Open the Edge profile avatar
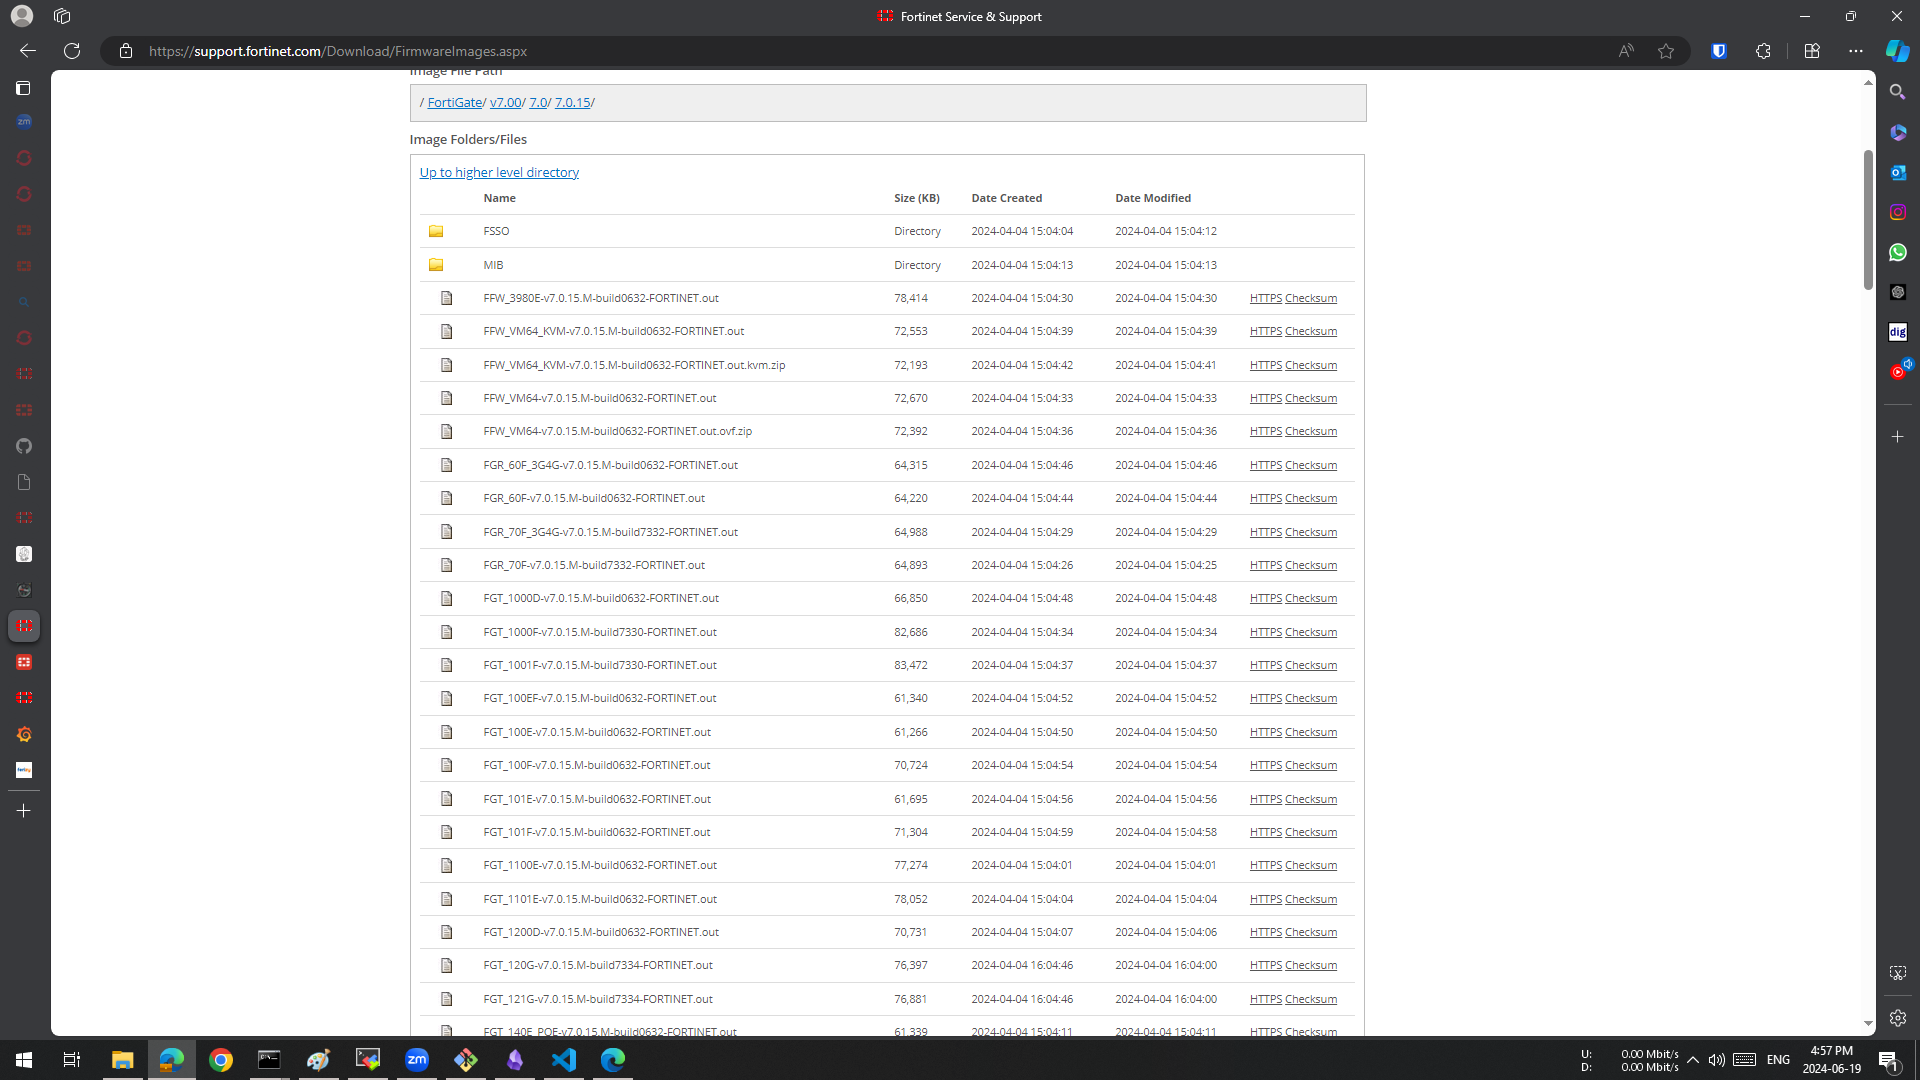The width and height of the screenshot is (1920, 1080). pyautogui.click(x=21, y=16)
